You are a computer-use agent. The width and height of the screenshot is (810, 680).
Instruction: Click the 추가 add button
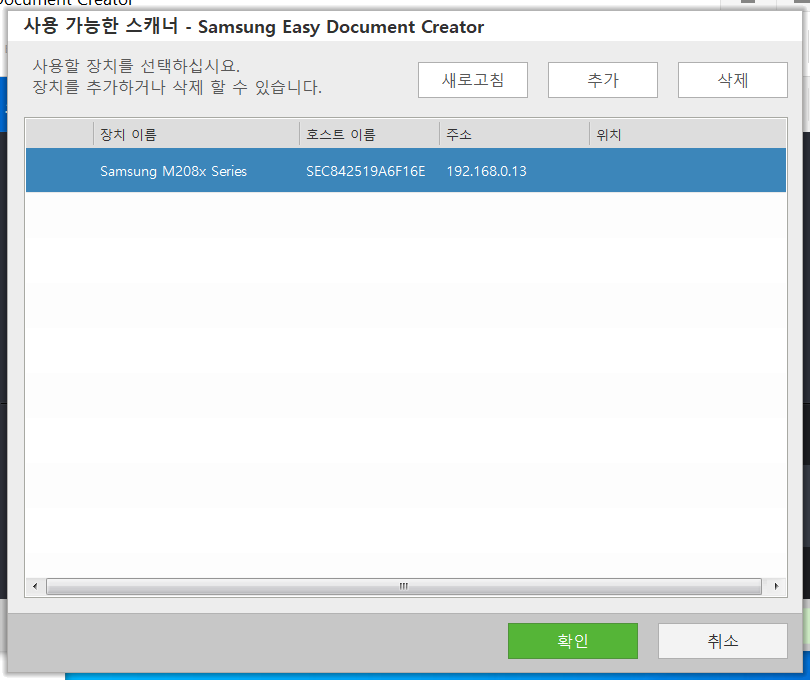pyautogui.click(x=603, y=80)
